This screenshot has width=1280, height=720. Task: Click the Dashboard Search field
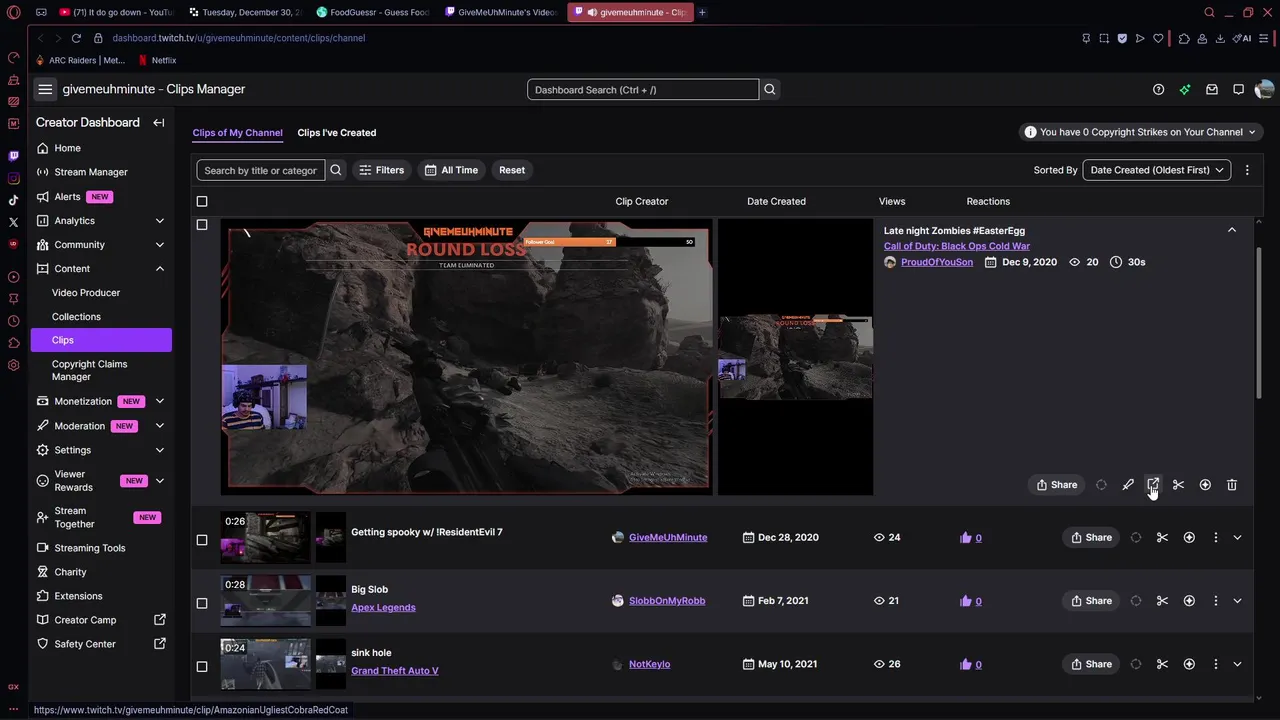(643, 89)
